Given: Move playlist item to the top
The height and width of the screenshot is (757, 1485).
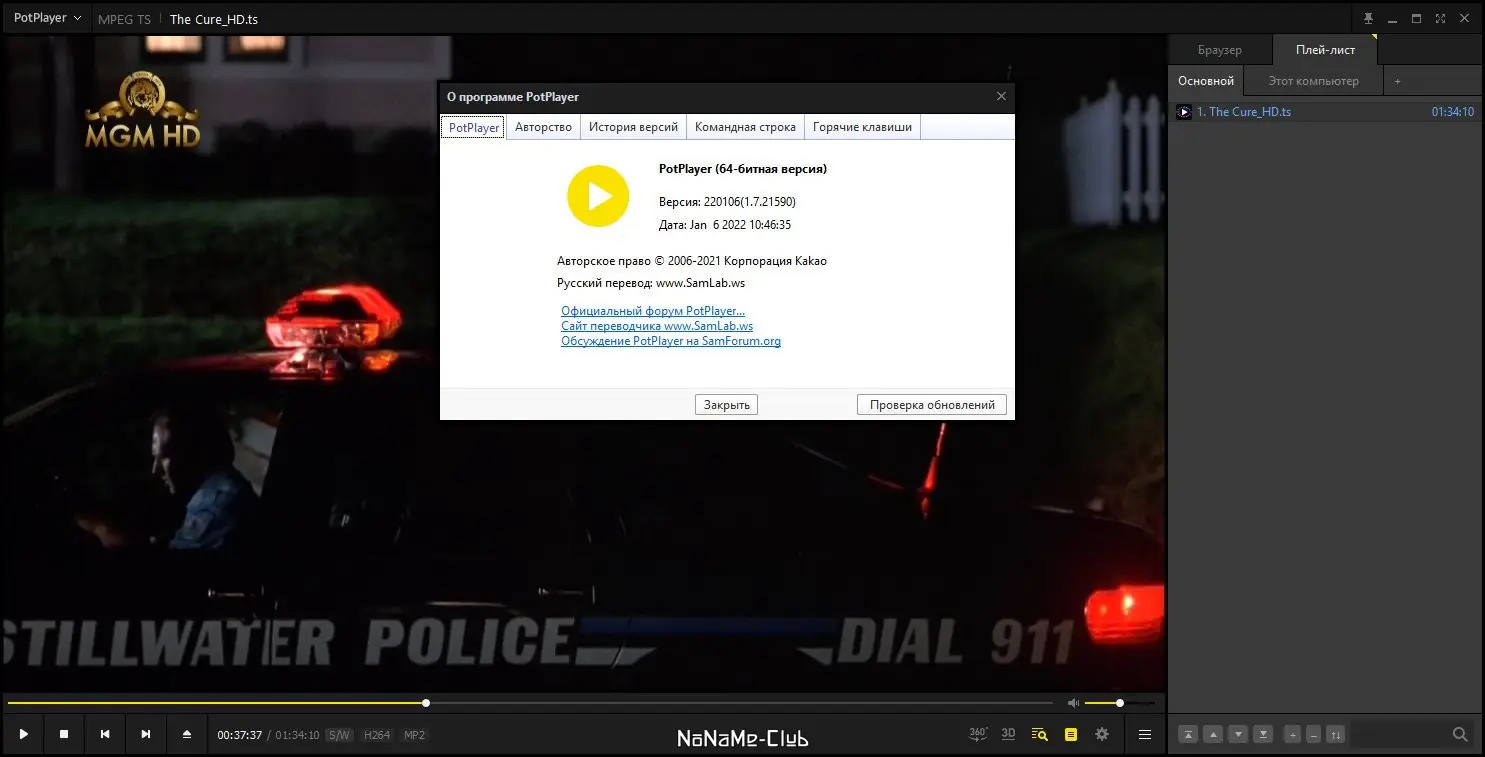Looking at the screenshot, I should pos(1188,735).
